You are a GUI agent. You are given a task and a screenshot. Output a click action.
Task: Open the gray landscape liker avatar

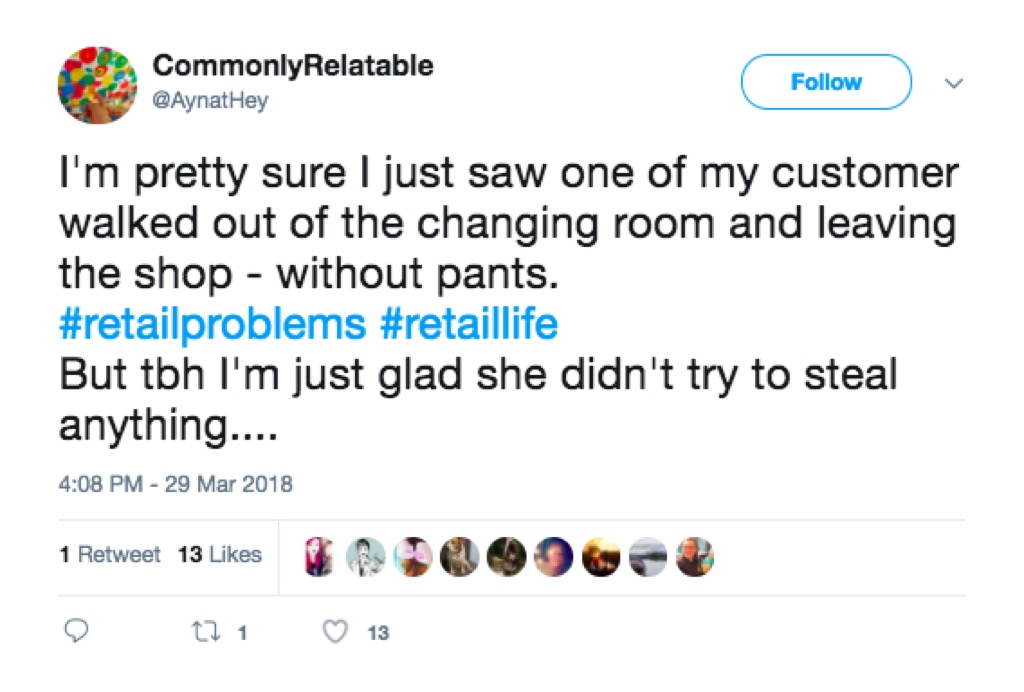(647, 557)
